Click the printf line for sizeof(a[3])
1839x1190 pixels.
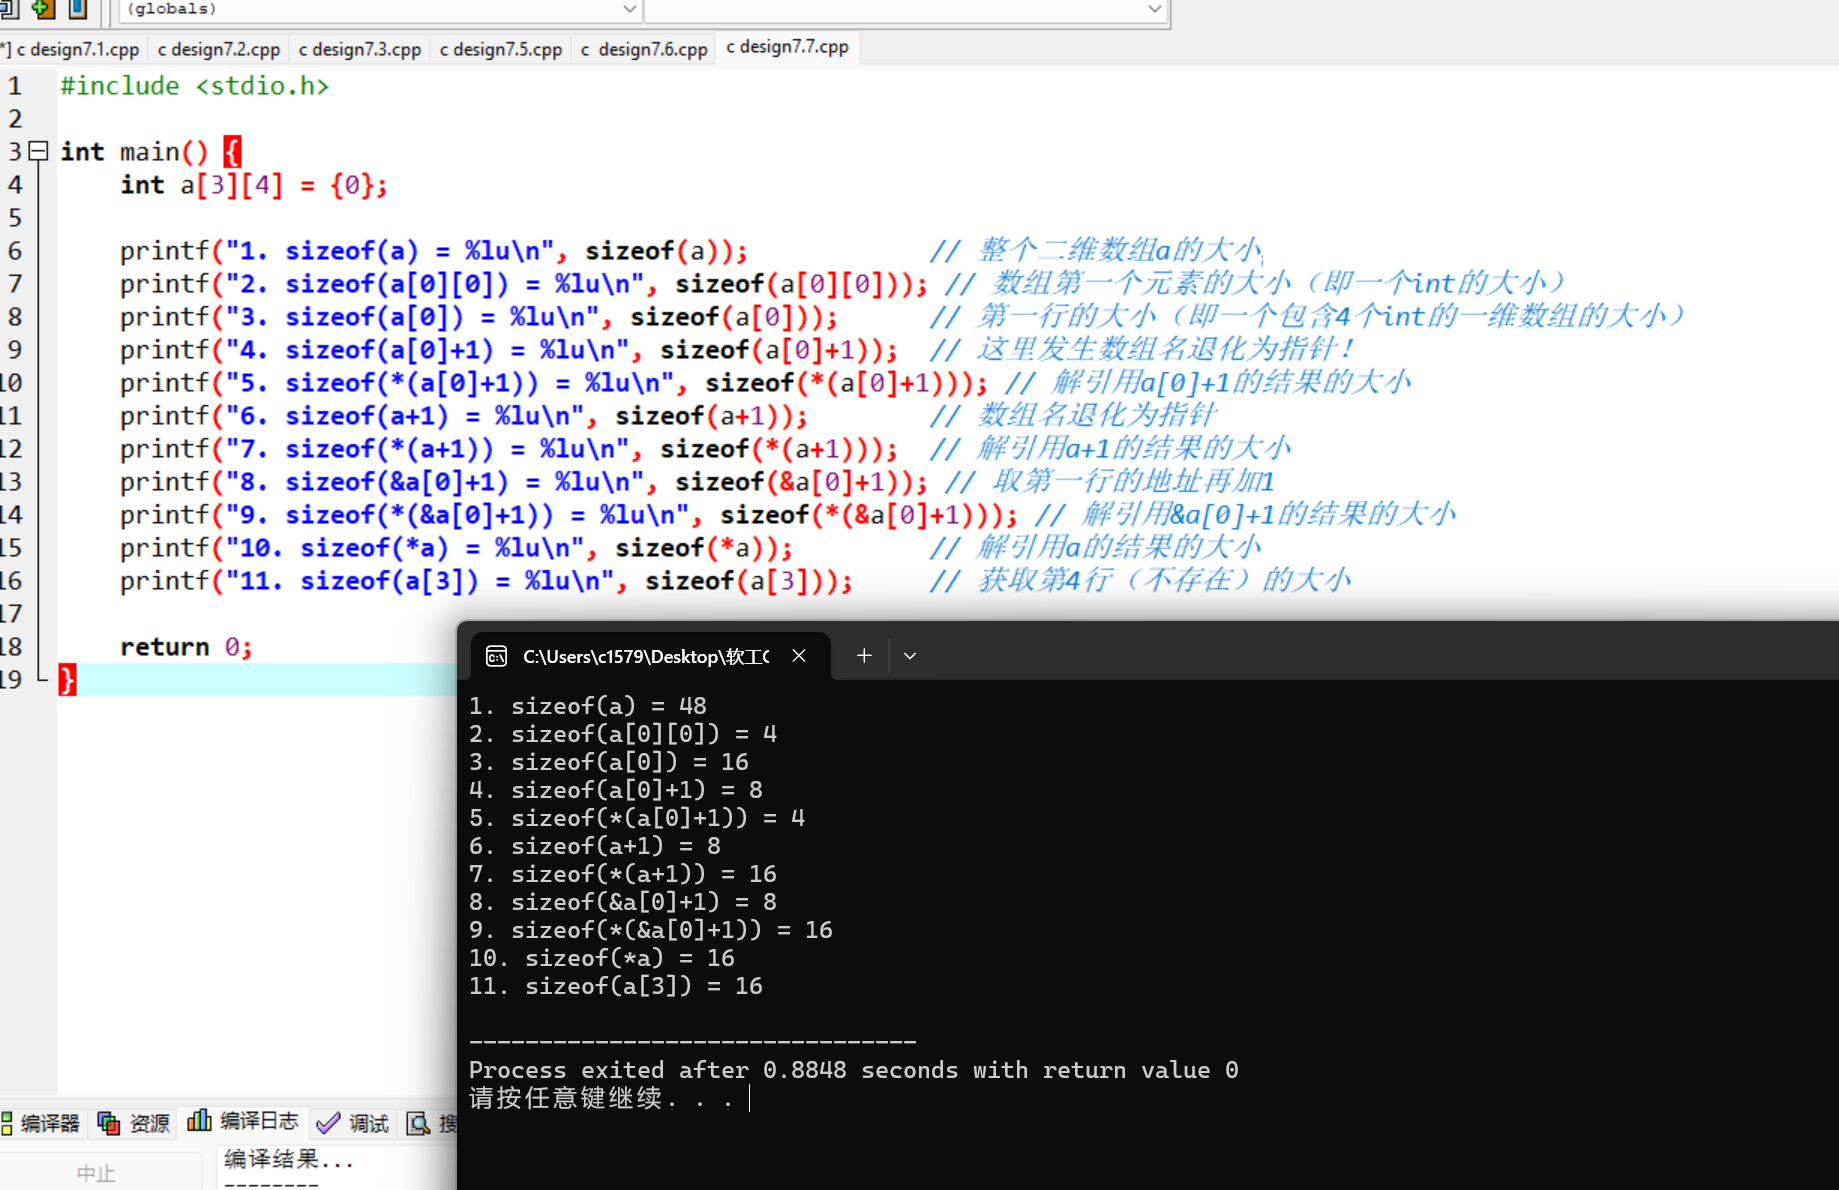pyautogui.click(x=486, y=581)
